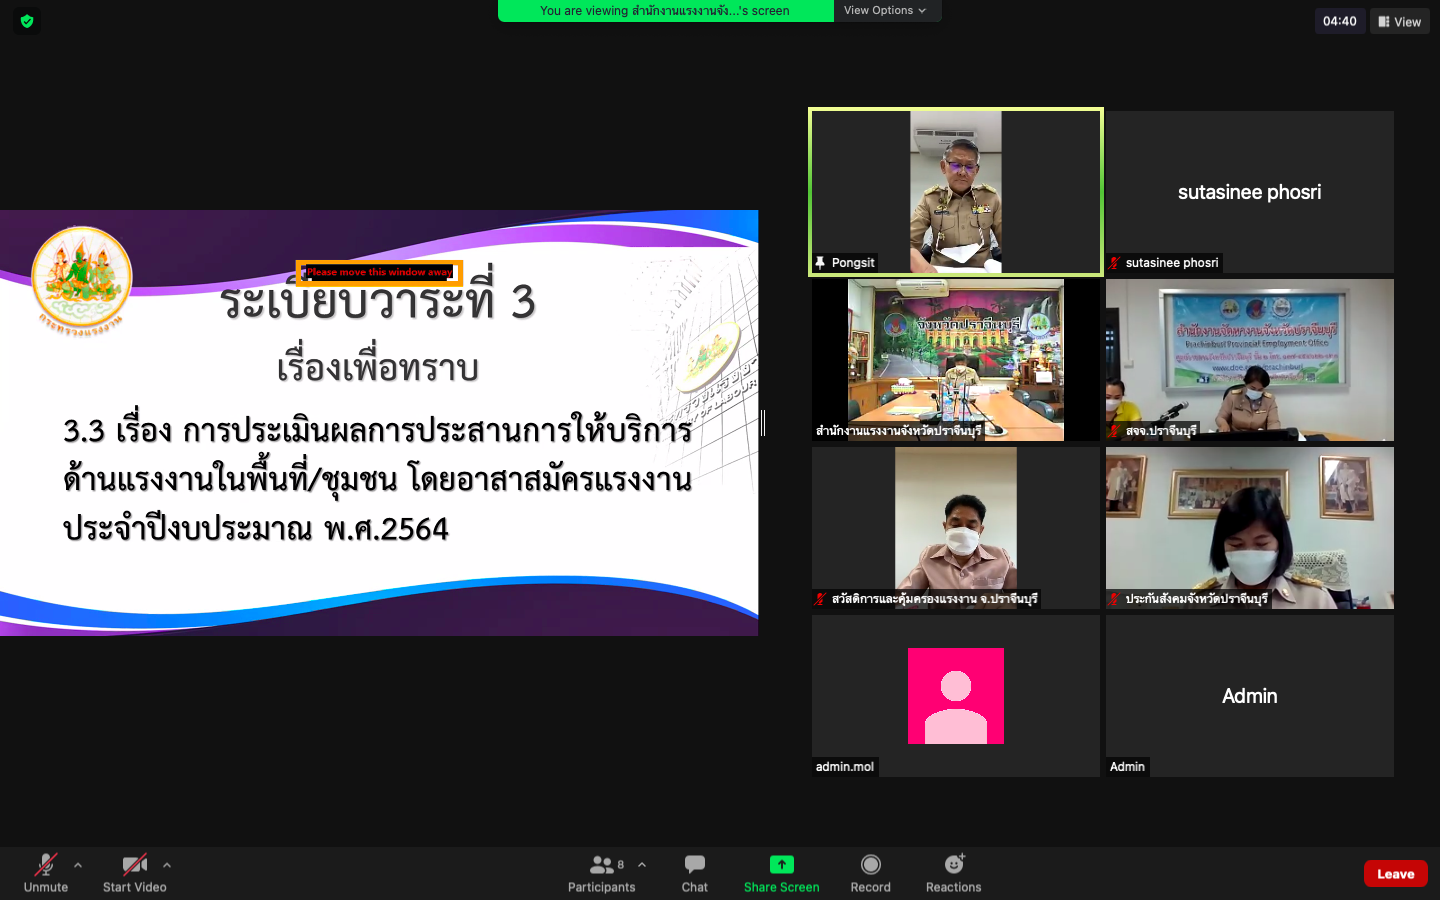Unmute the microphone
1440x900 pixels.
tap(46, 865)
